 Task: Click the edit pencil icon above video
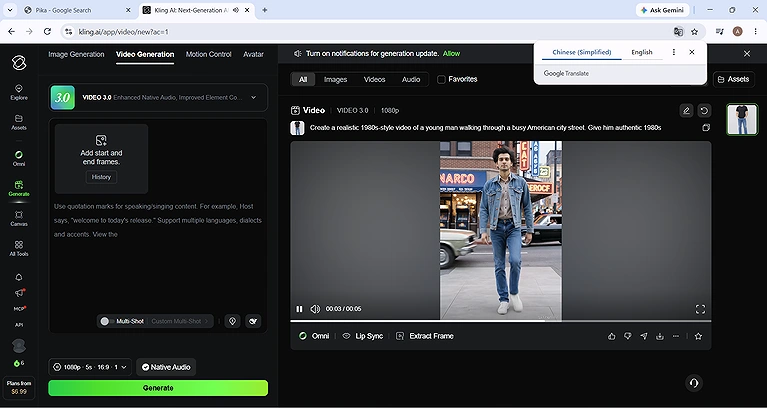(x=686, y=111)
